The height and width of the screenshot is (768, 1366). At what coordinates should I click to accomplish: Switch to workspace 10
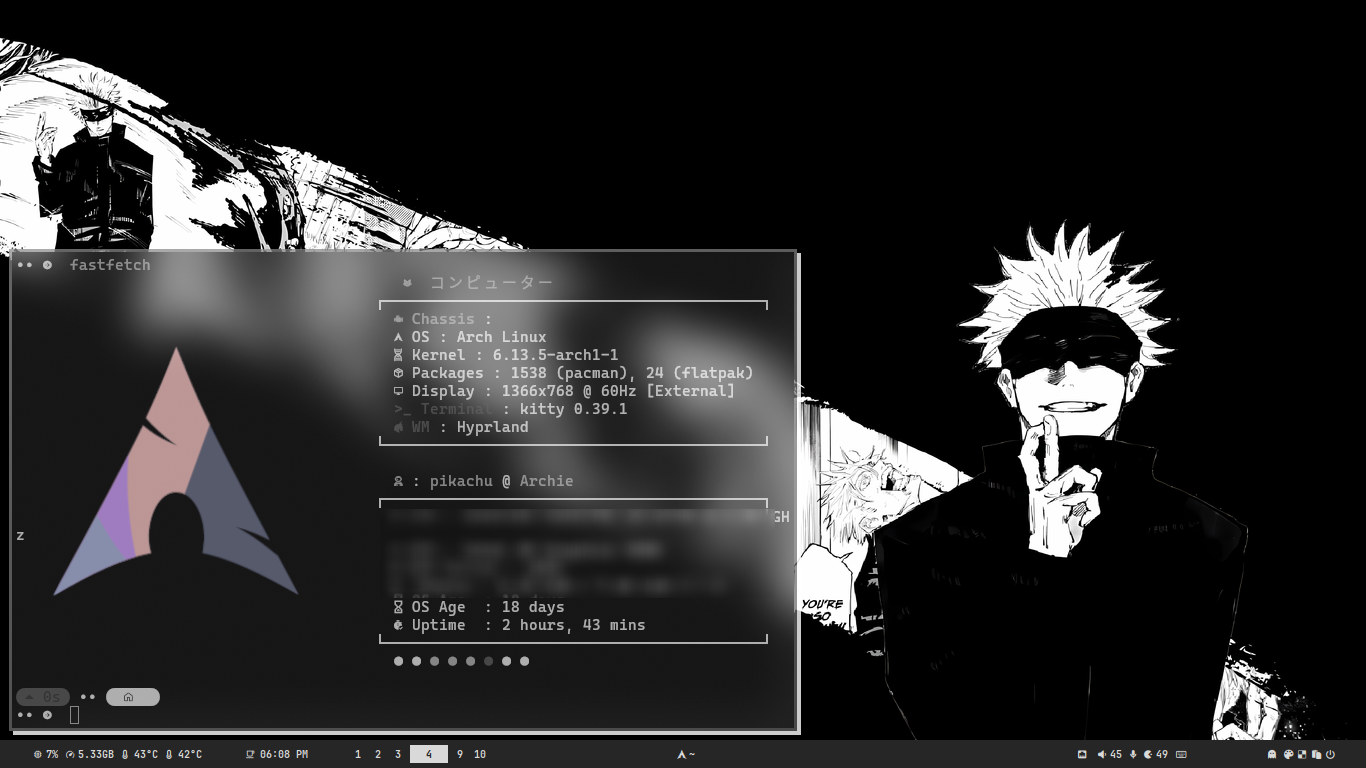point(480,754)
